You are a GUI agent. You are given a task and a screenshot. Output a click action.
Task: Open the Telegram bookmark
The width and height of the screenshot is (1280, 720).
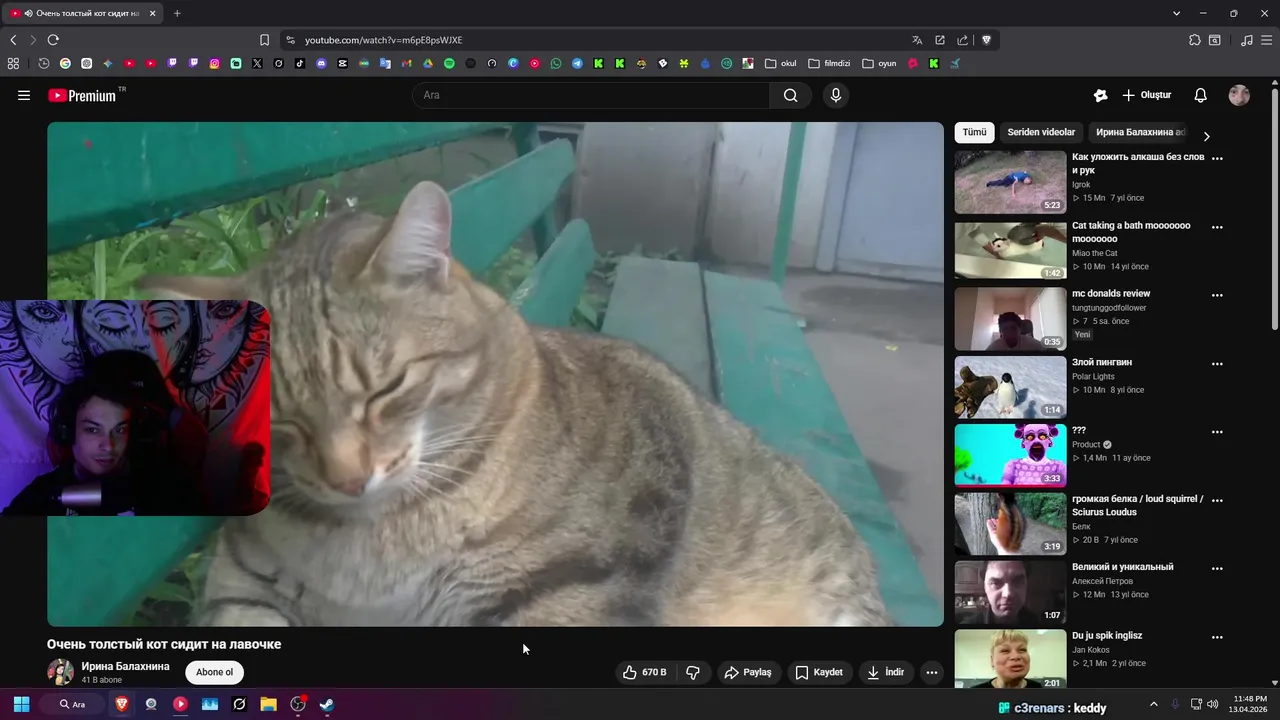577,63
